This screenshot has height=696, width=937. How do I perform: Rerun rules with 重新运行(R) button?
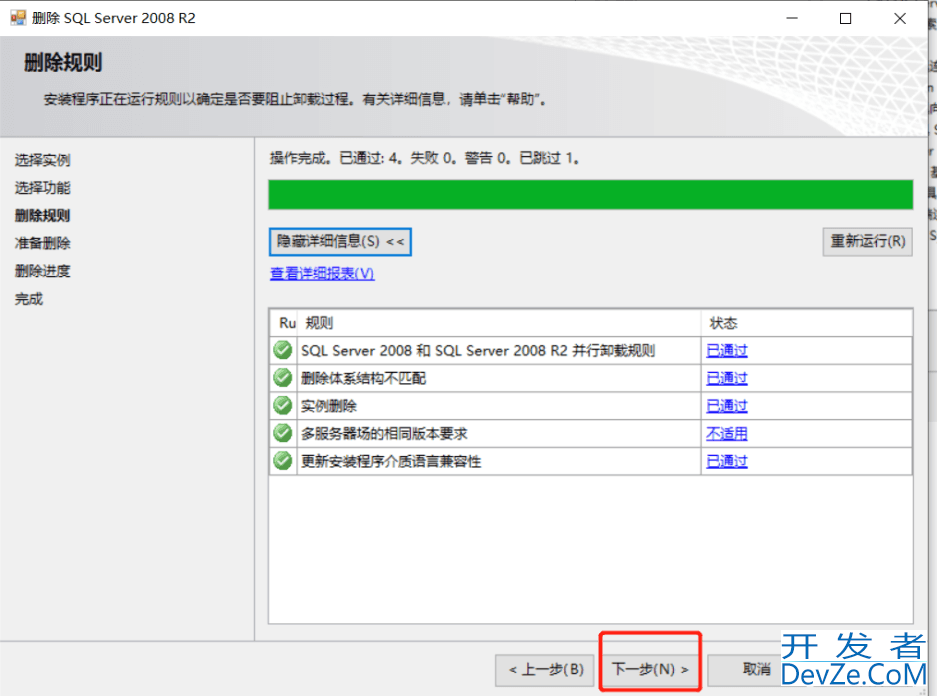coord(867,241)
